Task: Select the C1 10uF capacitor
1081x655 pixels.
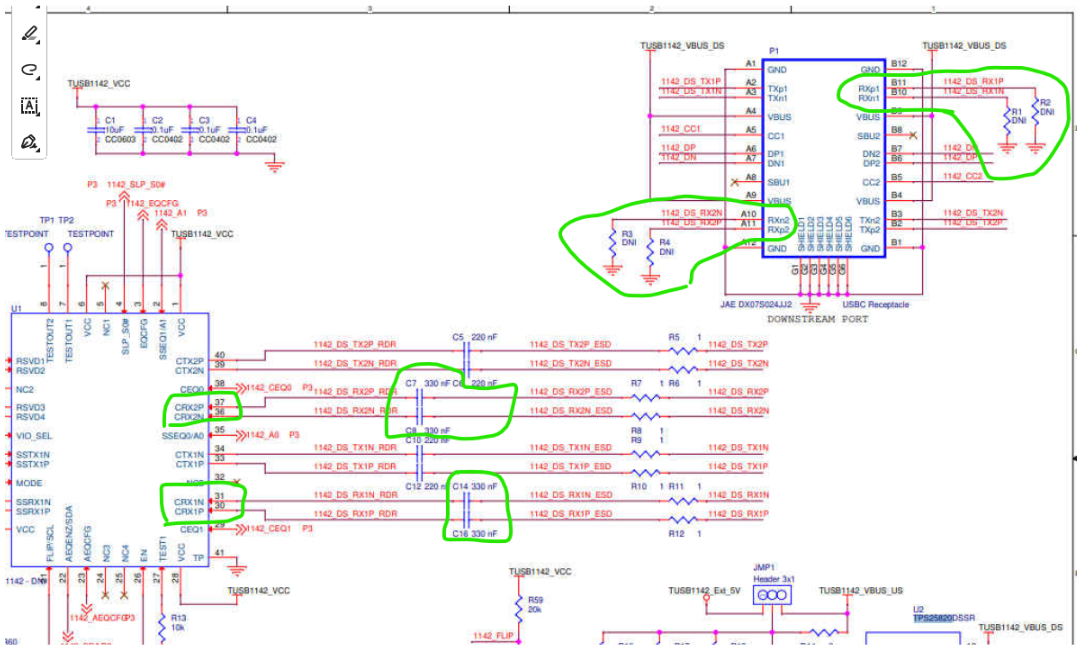Action: click(96, 130)
